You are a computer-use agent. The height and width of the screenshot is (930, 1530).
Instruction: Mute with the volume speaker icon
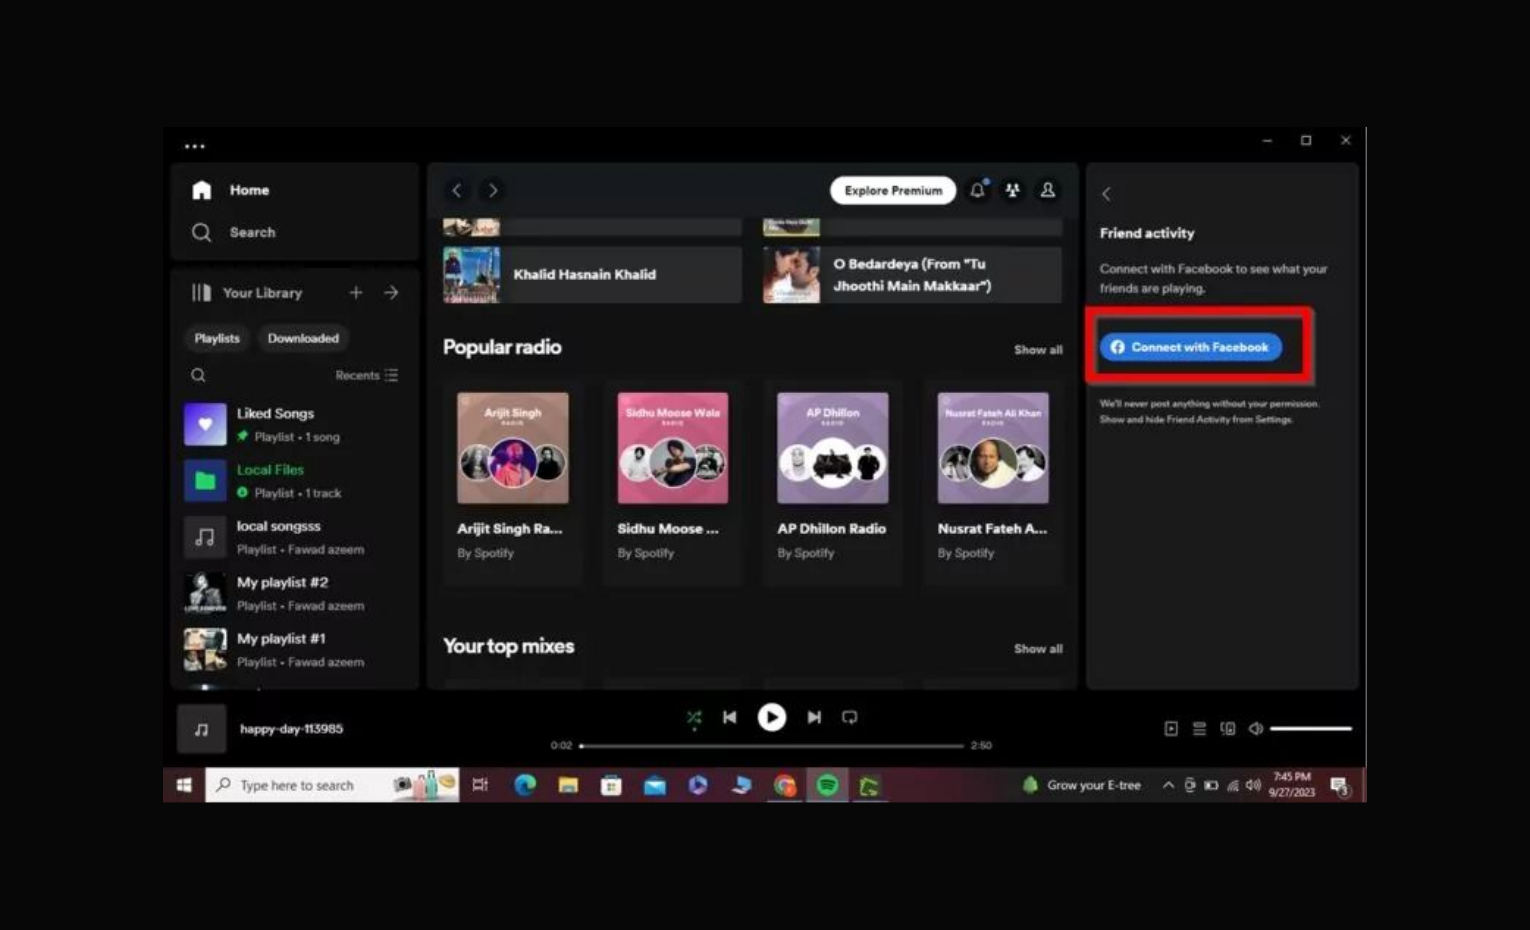tap(1256, 729)
